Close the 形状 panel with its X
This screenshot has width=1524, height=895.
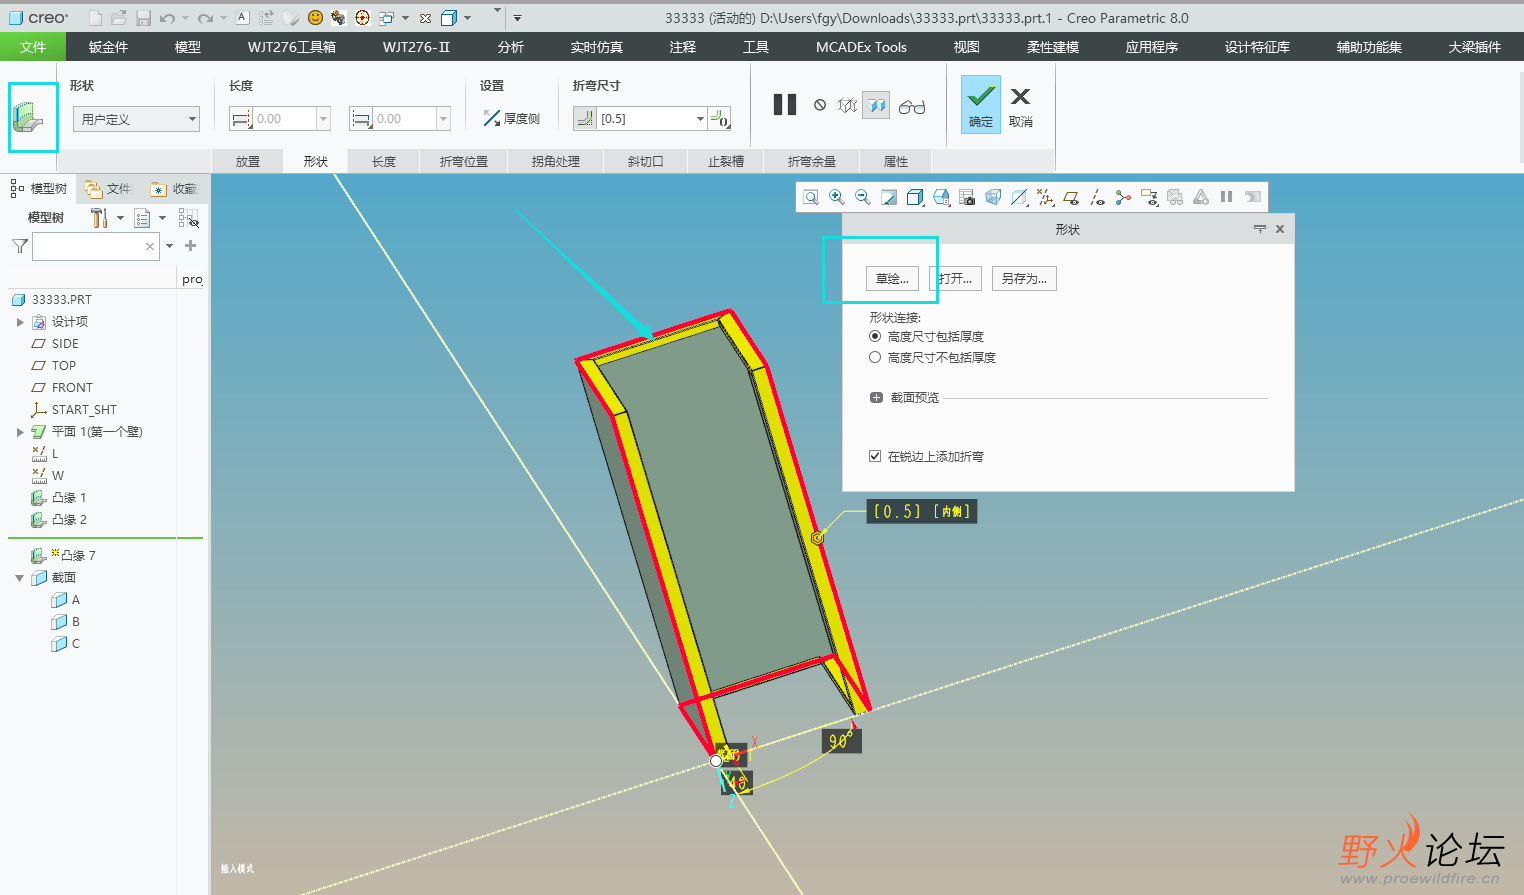tap(1280, 229)
